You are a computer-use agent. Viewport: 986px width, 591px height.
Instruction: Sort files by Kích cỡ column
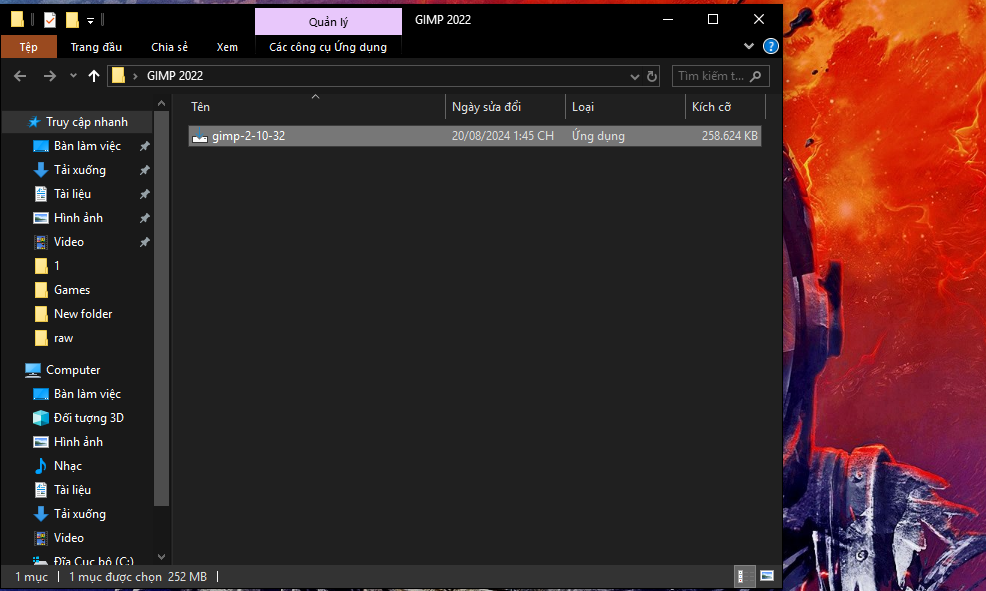(x=711, y=107)
